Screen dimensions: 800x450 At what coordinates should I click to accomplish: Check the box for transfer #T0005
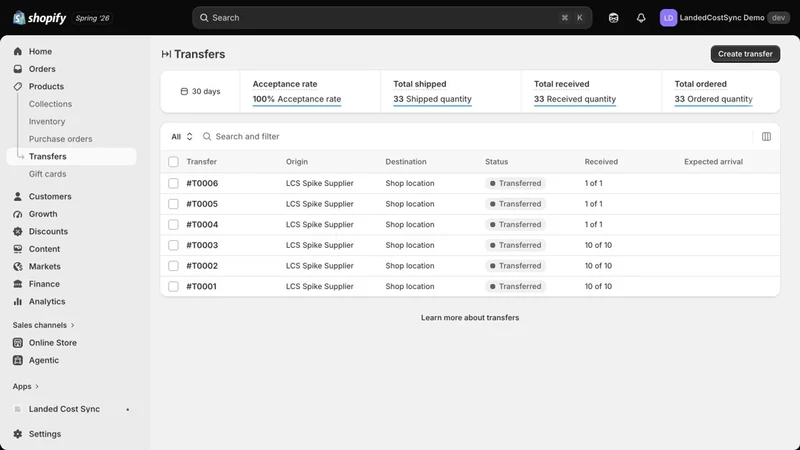pyautogui.click(x=173, y=204)
